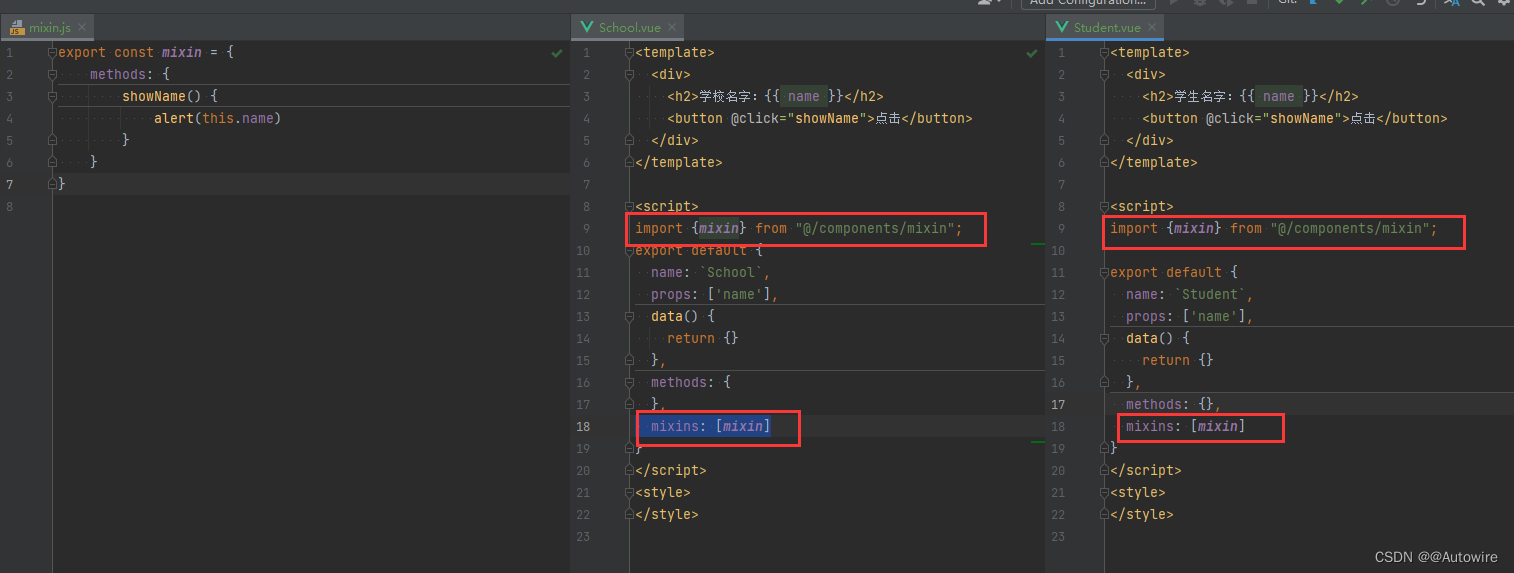Click name: `School` line

click(711, 272)
